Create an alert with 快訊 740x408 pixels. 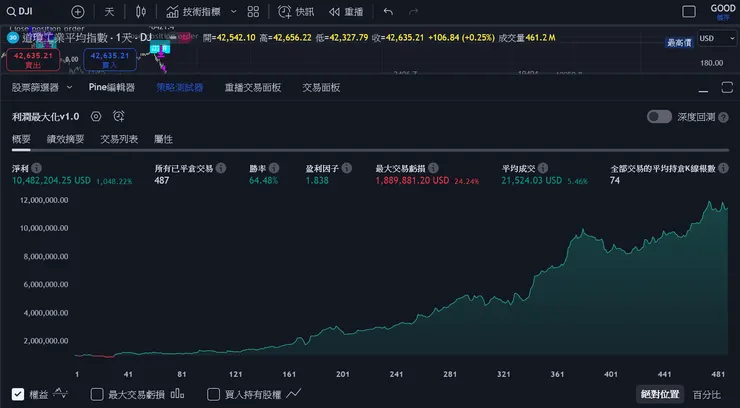click(296, 12)
